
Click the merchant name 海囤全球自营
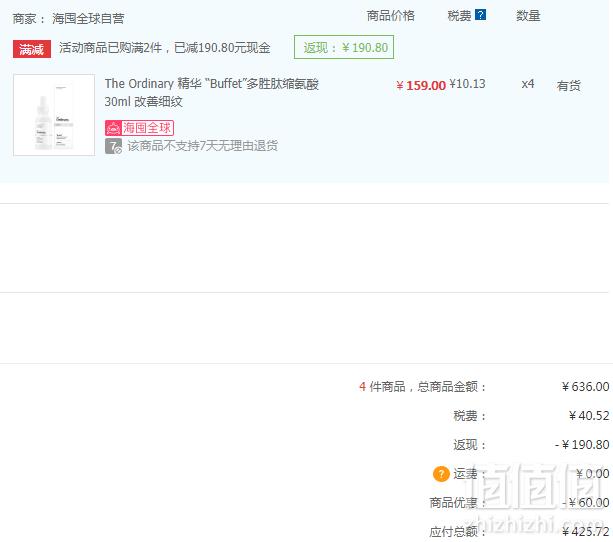click(88, 18)
